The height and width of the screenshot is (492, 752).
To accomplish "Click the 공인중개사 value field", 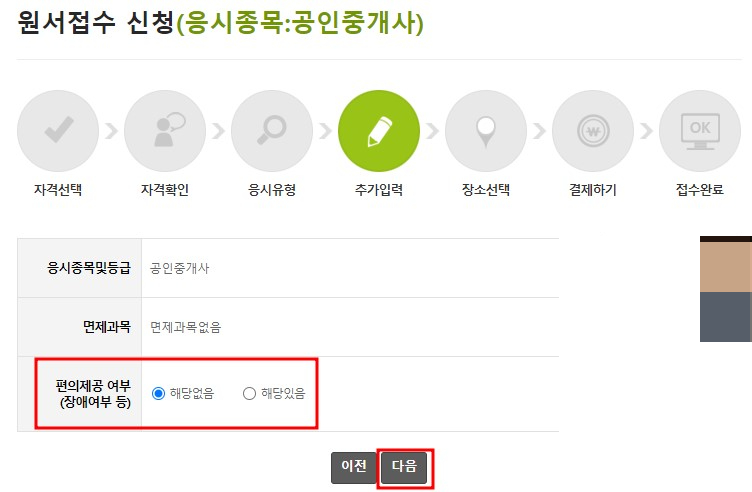I will 350,268.
